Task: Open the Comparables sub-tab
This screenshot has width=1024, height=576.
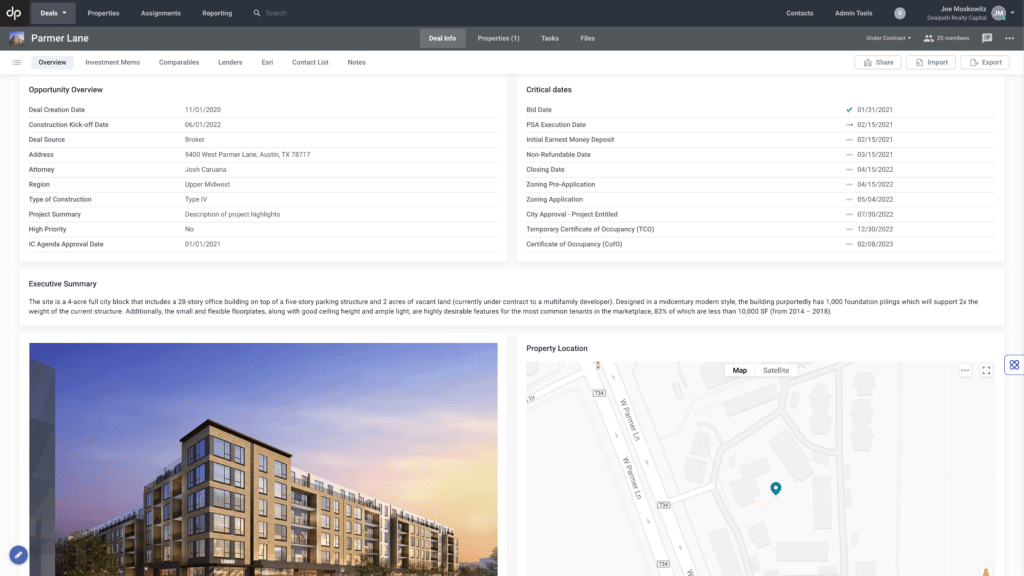Action: [x=179, y=63]
